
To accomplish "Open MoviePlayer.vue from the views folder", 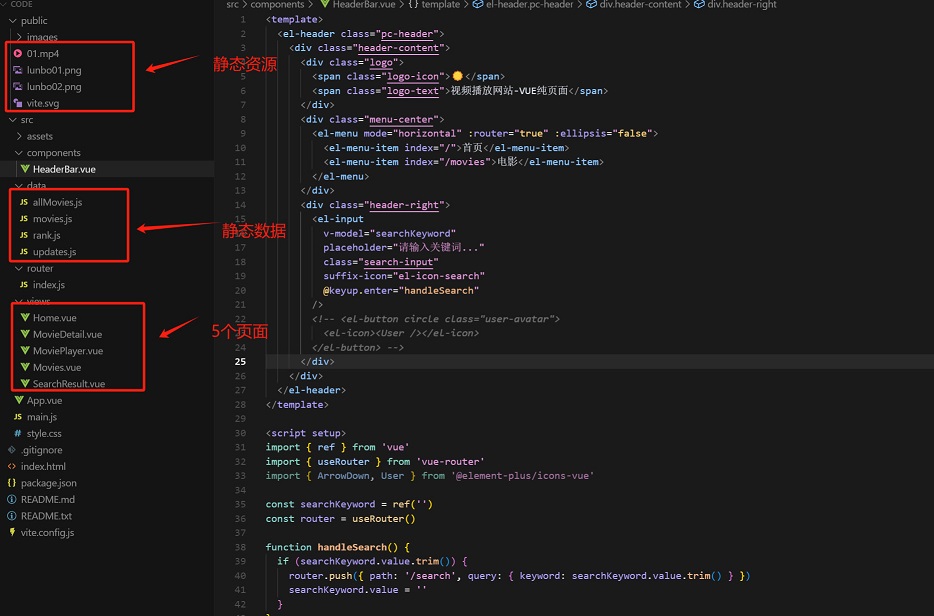I will (67, 351).
